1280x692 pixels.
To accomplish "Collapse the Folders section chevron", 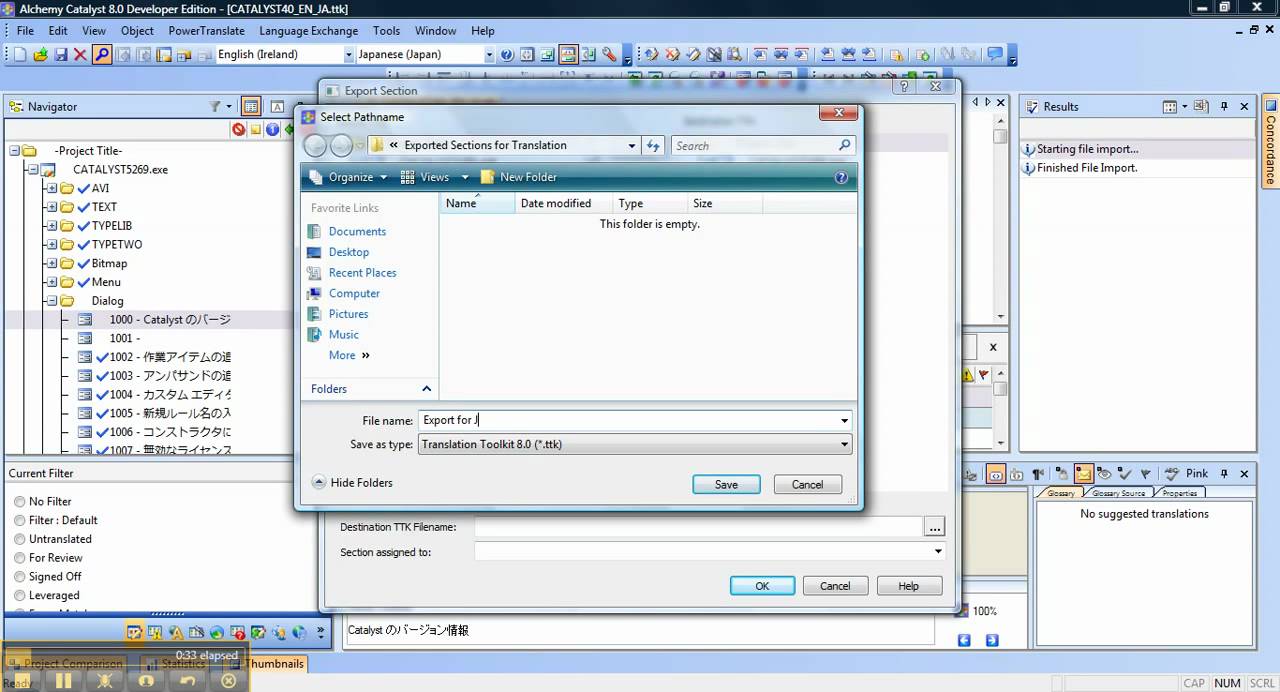I will pyautogui.click(x=426, y=389).
